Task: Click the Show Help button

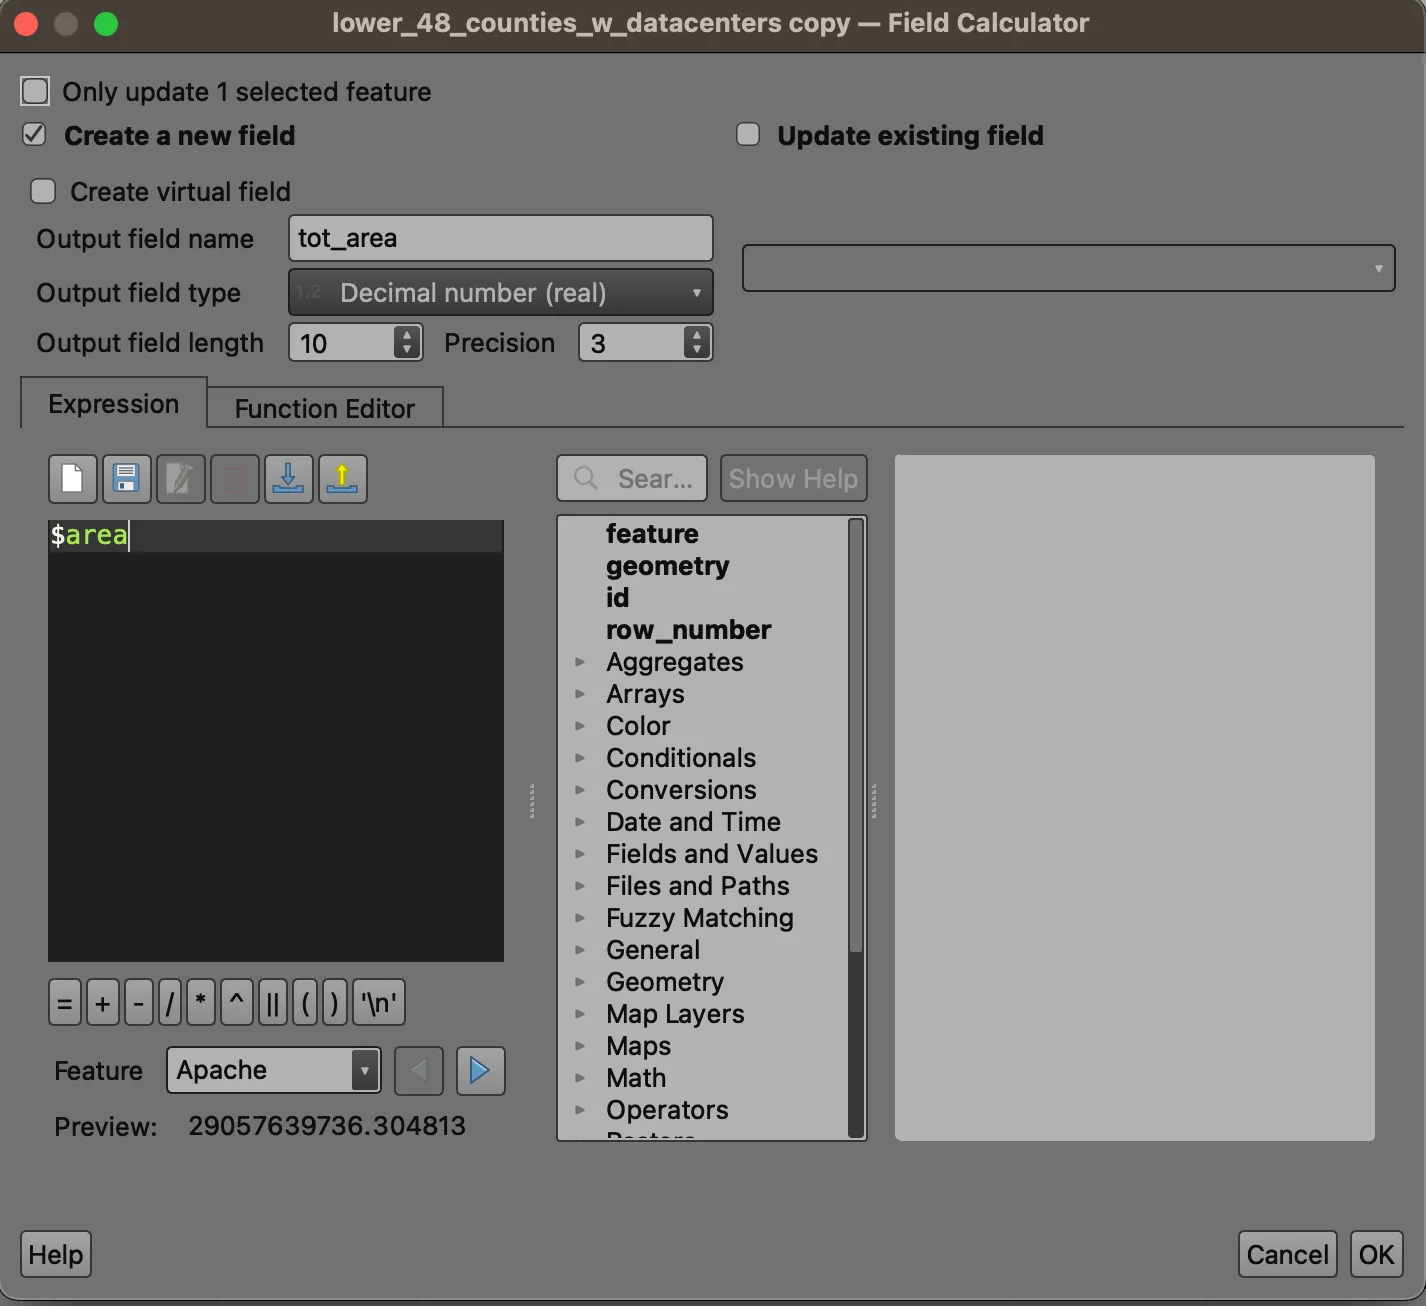Action: tap(793, 479)
